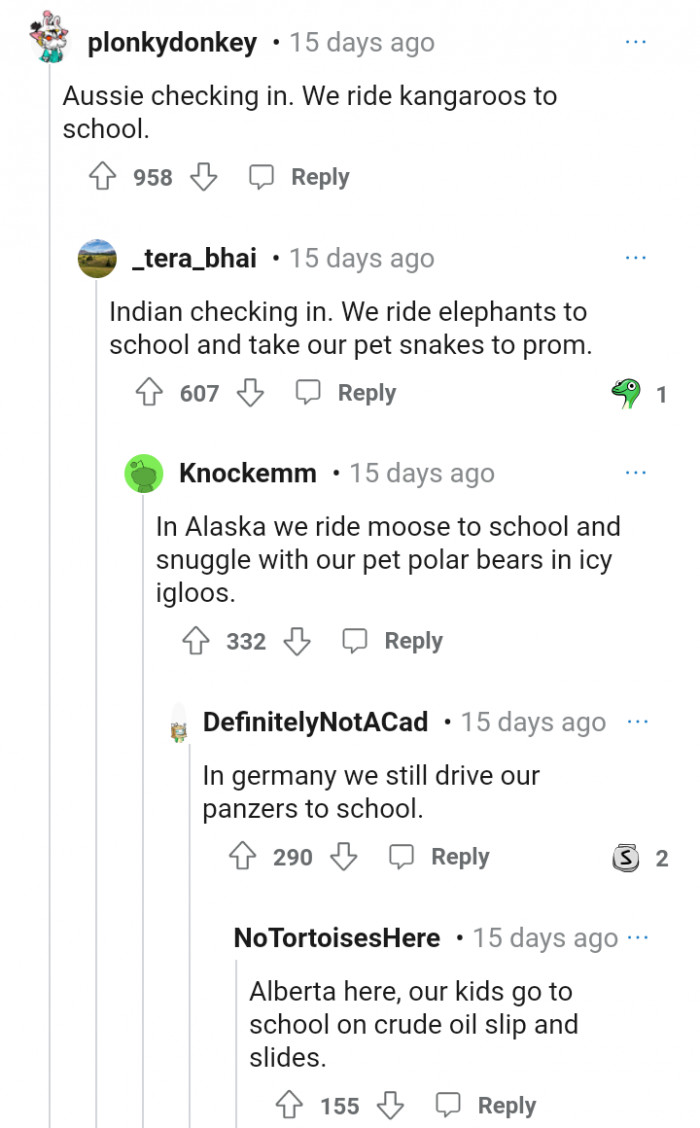Viewport: 700px width, 1128px height.
Task: Click the silver award on the panzers comment
Action: pyautogui.click(x=624, y=857)
